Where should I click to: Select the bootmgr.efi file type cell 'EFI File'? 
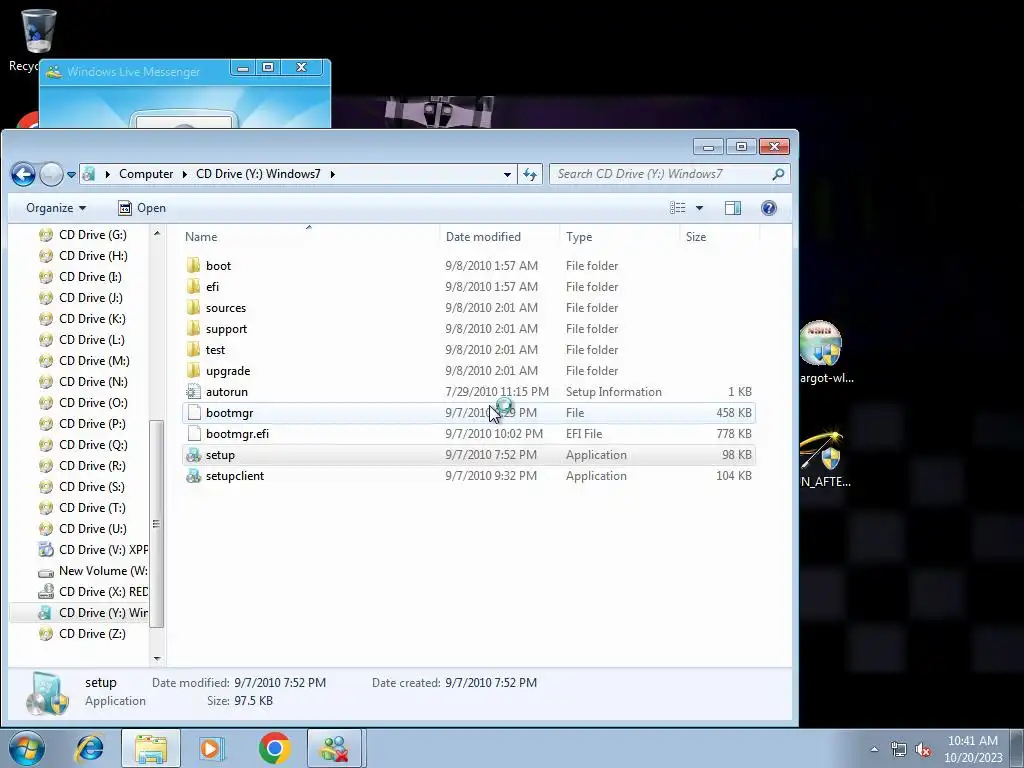pos(584,434)
